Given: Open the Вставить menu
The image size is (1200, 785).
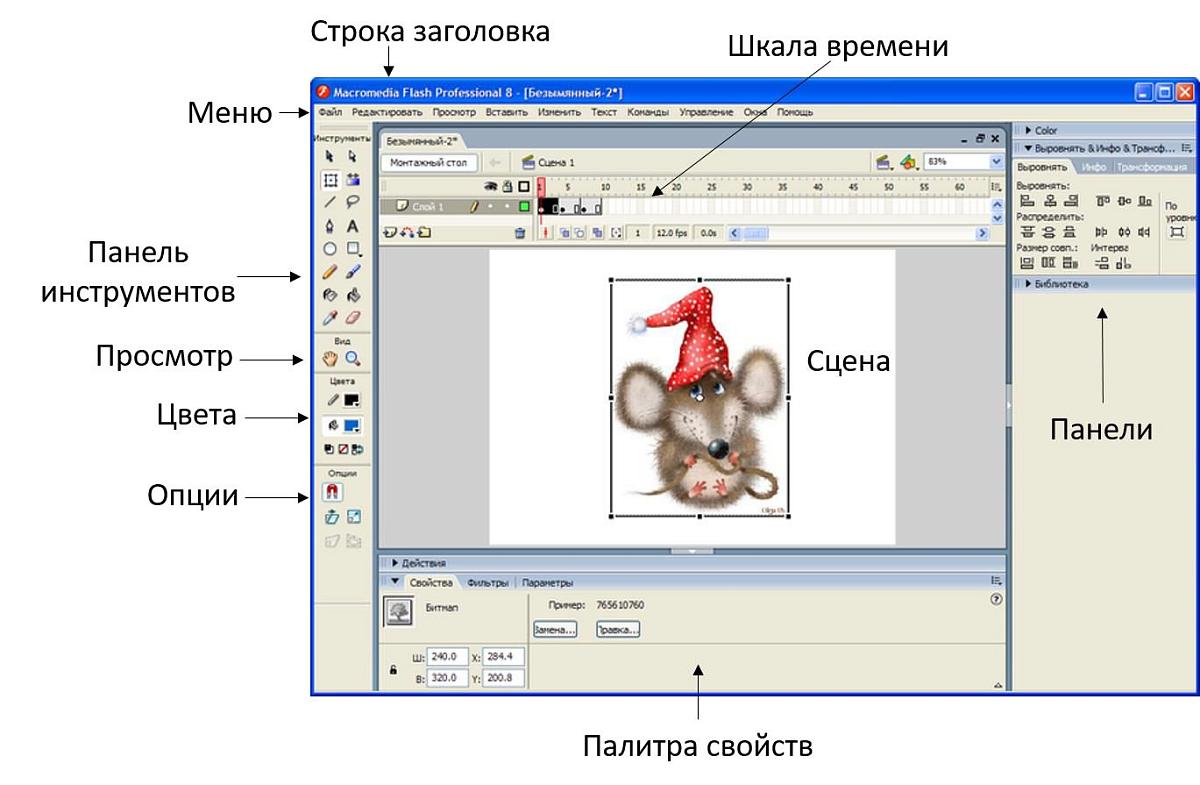Looking at the screenshot, I should coord(507,113).
